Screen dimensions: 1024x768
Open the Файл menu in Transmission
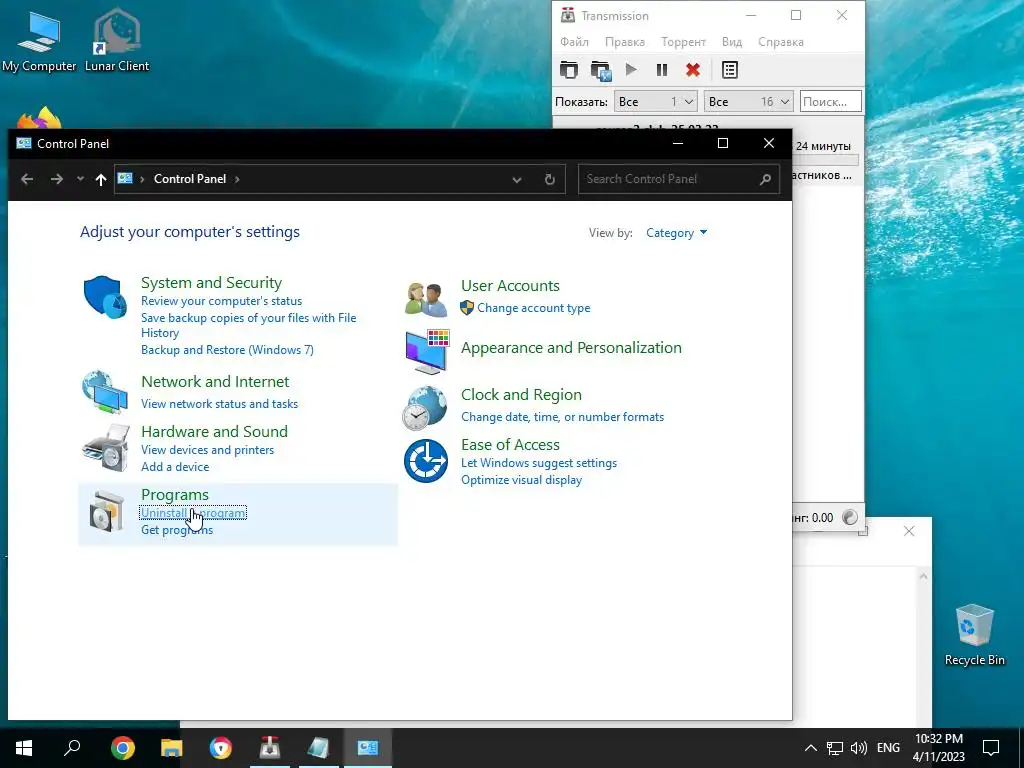pyautogui.click(x=574, y=42)
